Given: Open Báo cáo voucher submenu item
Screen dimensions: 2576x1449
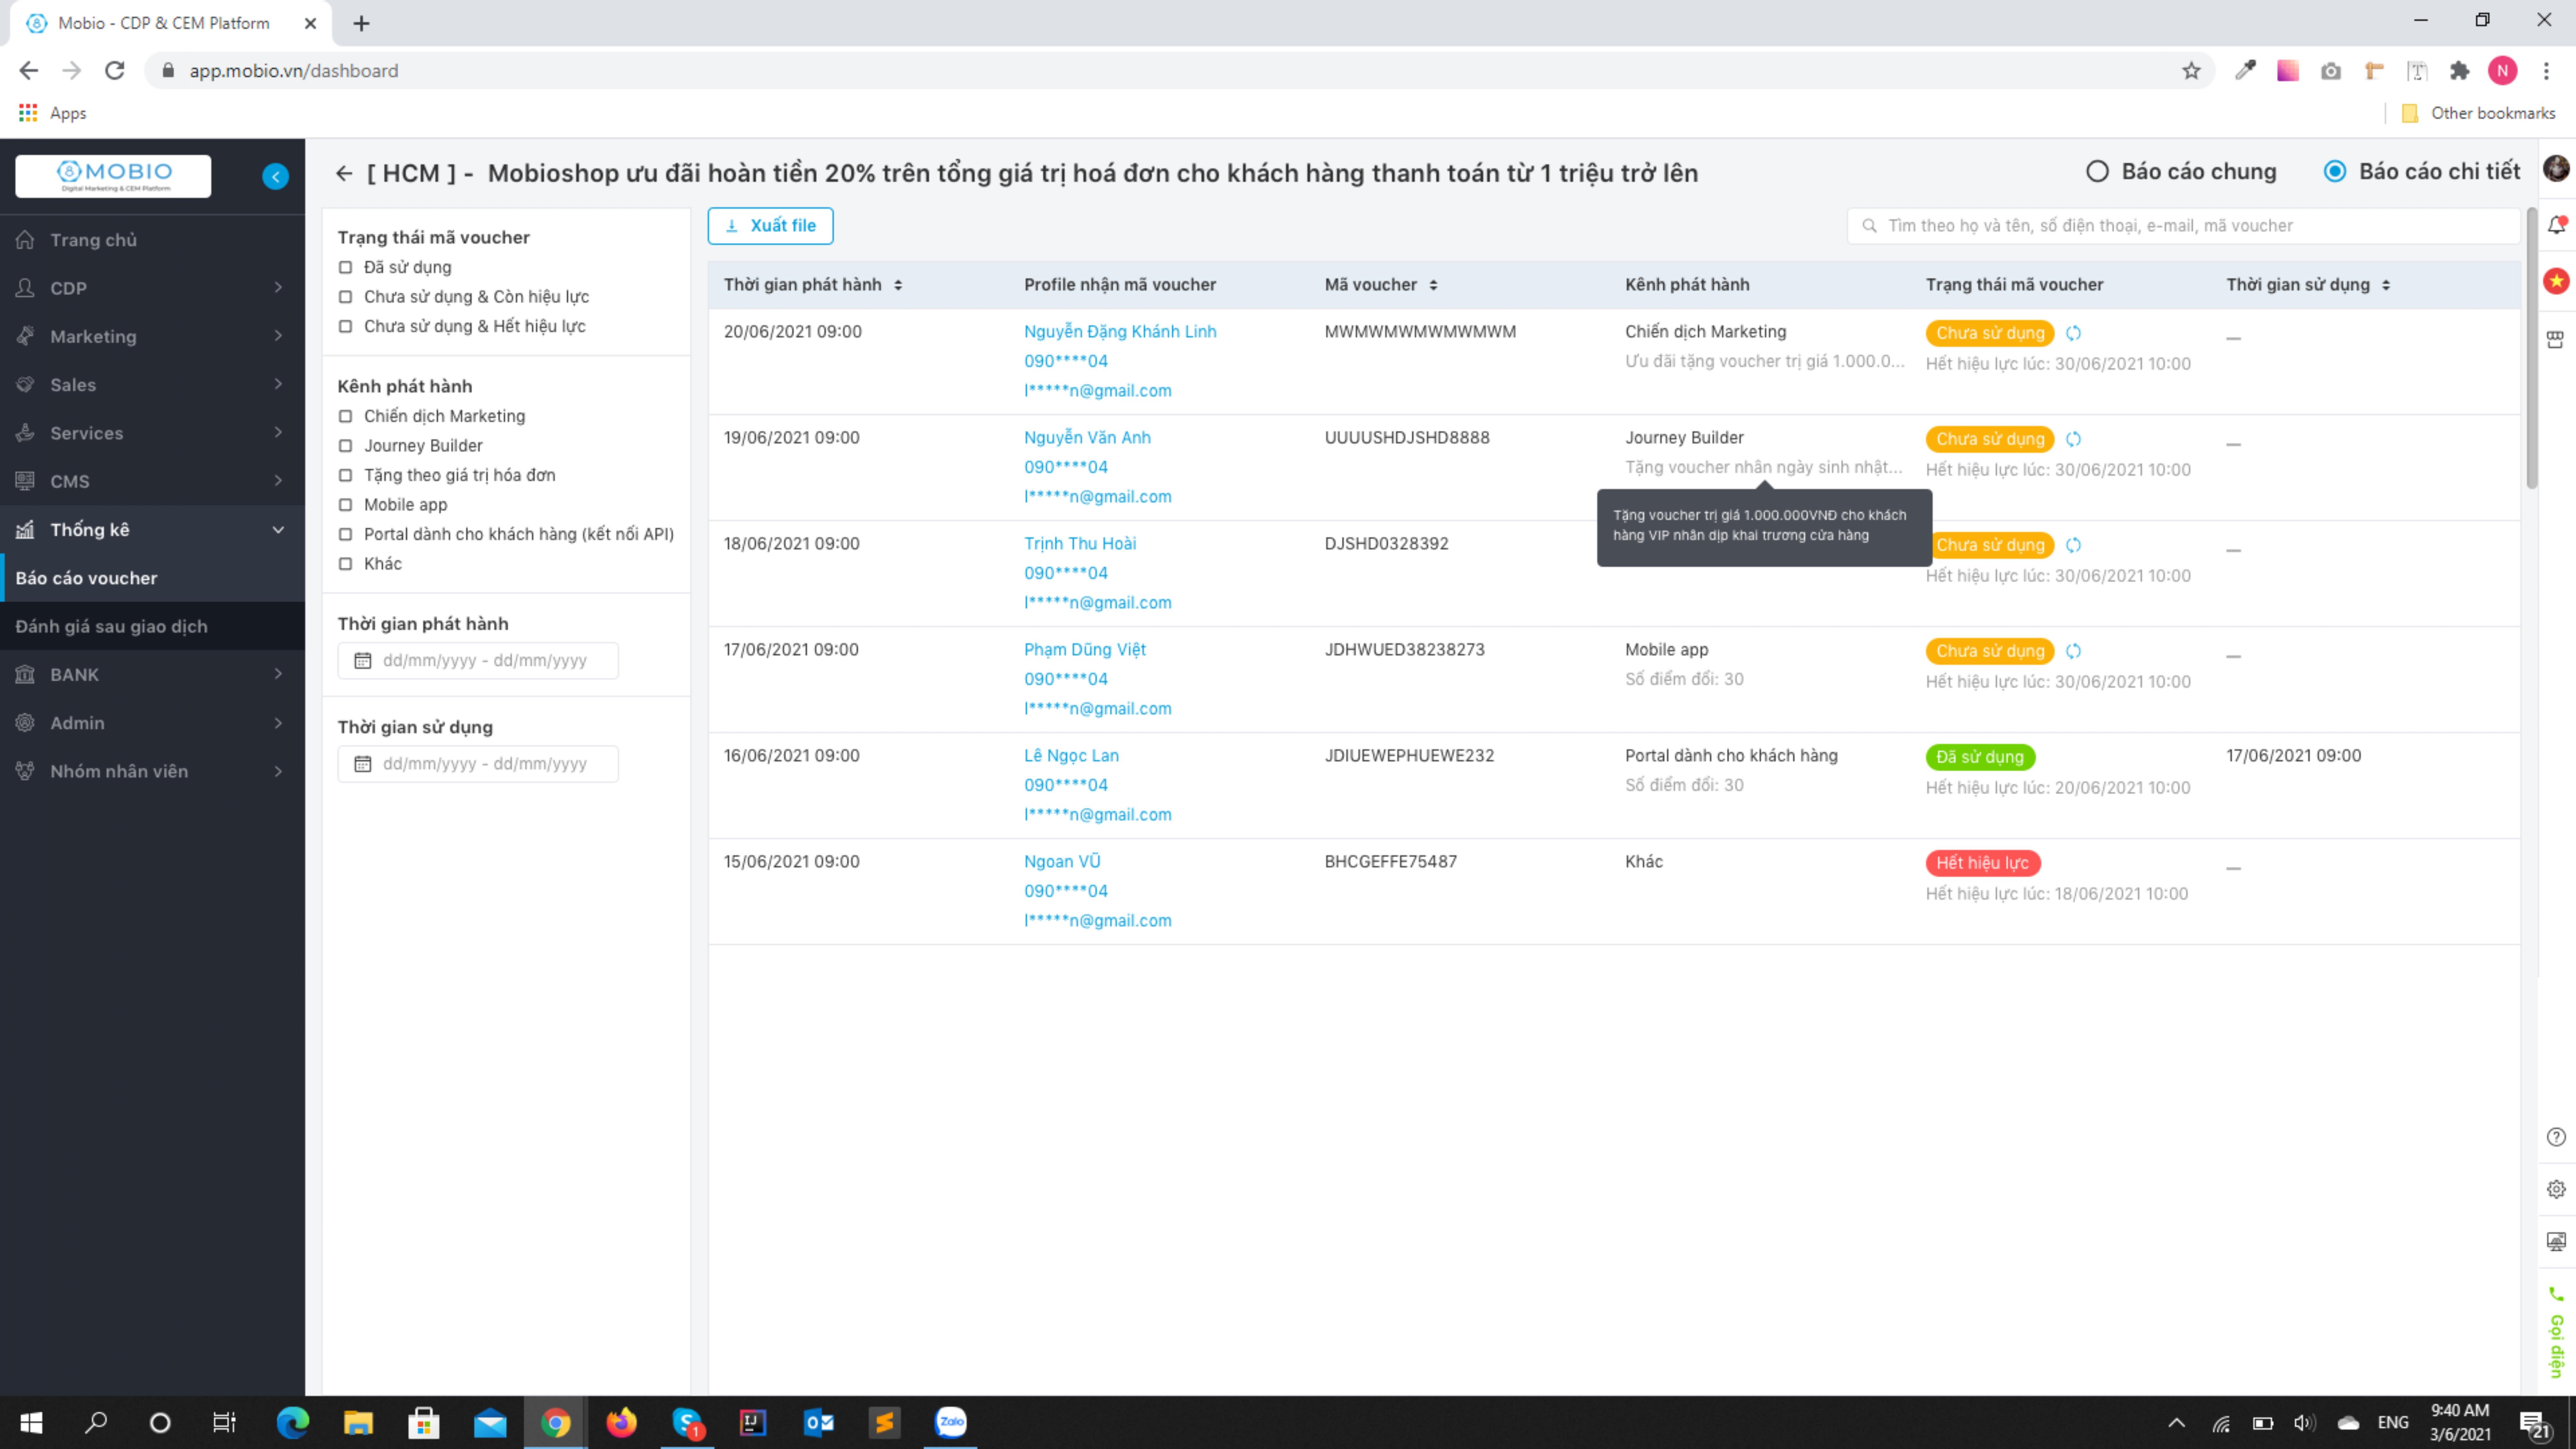Looking at the screenshot, I should pos(152,578).
